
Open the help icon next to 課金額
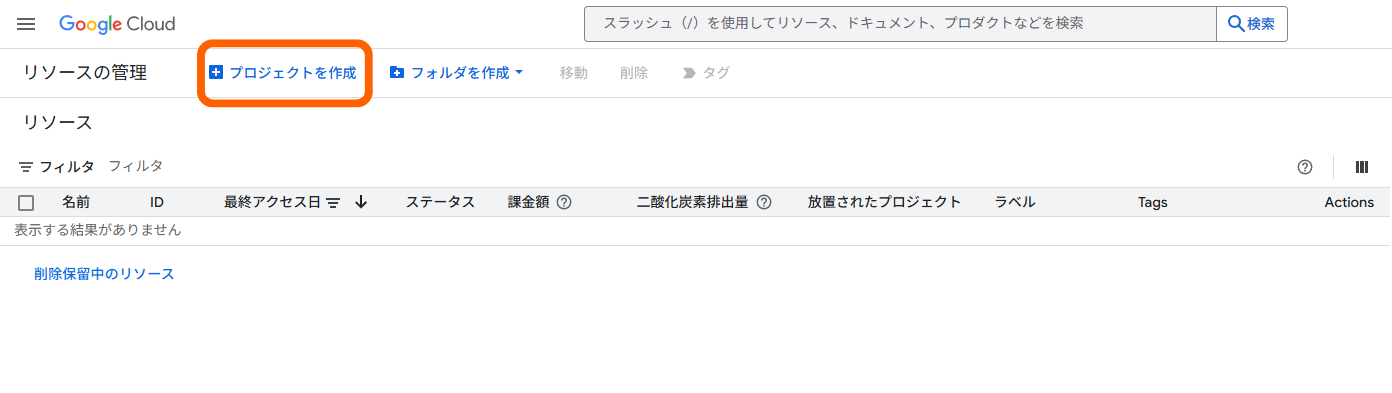pos(564,202)
